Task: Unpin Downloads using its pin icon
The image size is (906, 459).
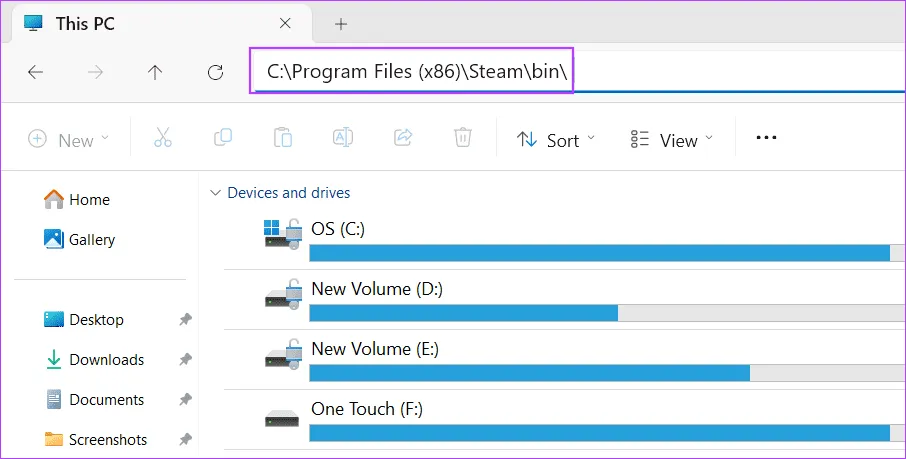Action: 185,360
